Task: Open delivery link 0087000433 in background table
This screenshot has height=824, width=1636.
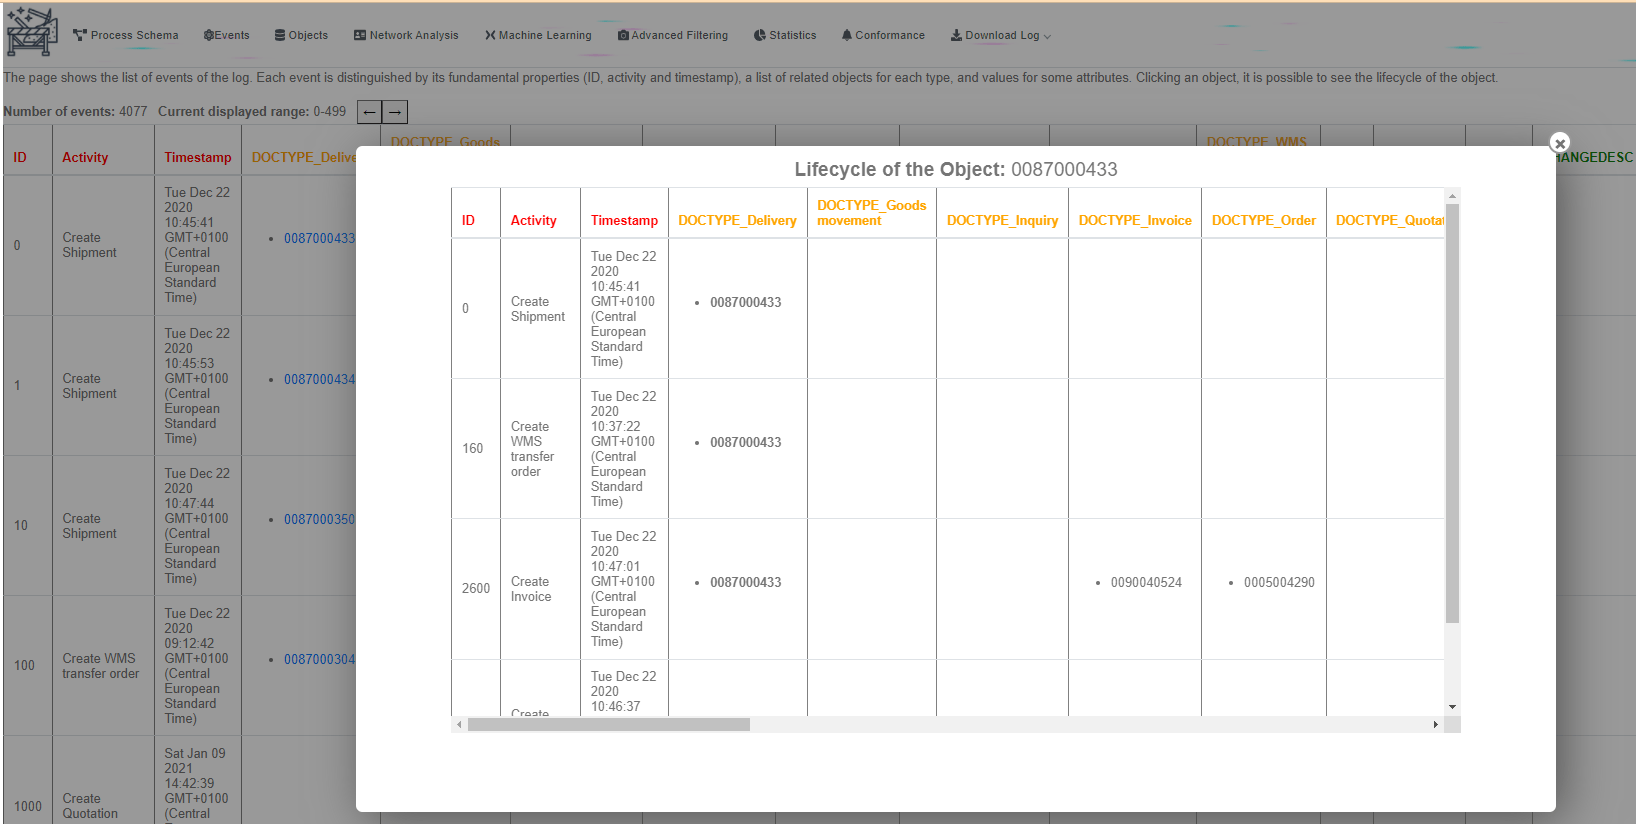Action: [319, 238]
